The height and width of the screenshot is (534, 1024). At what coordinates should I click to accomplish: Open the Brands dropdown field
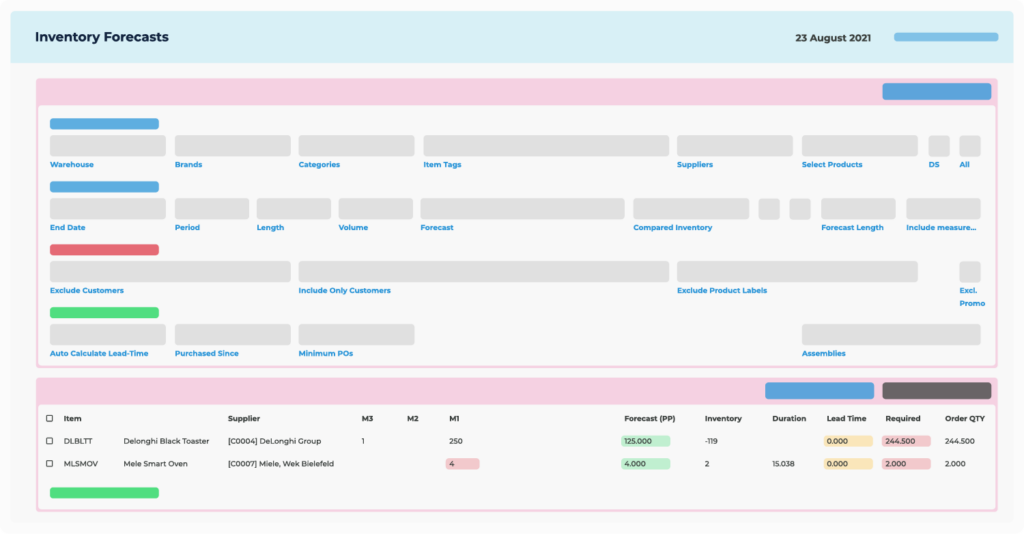(x=232, y=146)
